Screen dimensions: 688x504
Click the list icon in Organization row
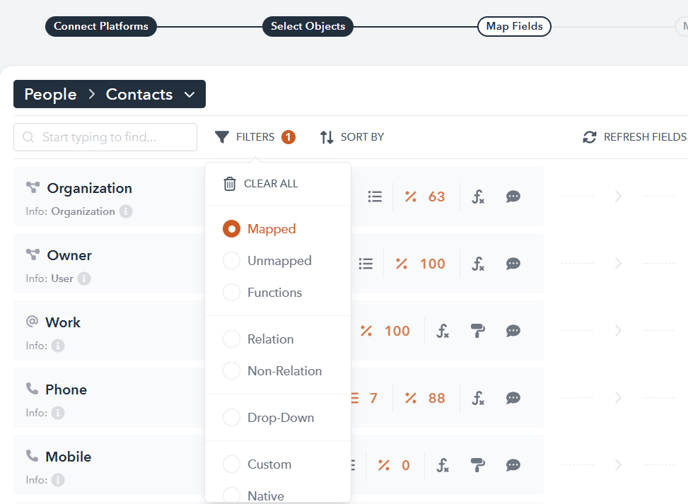tap(375, 197)
